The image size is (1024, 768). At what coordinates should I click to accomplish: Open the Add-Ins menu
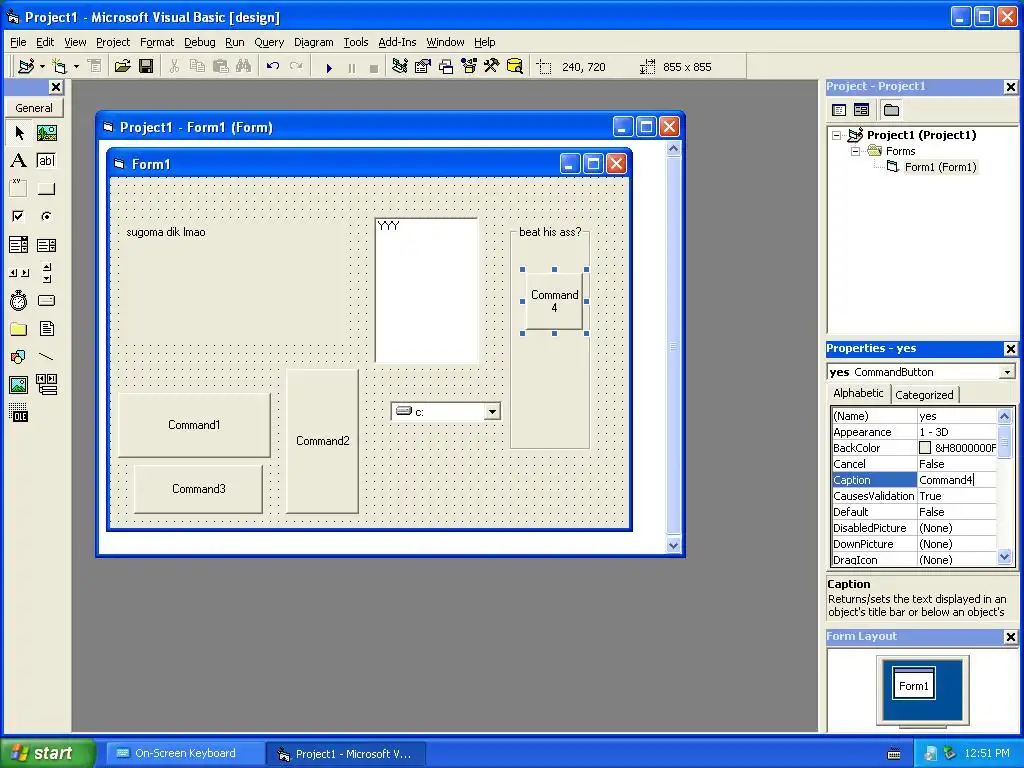click(x=397, y=42)
